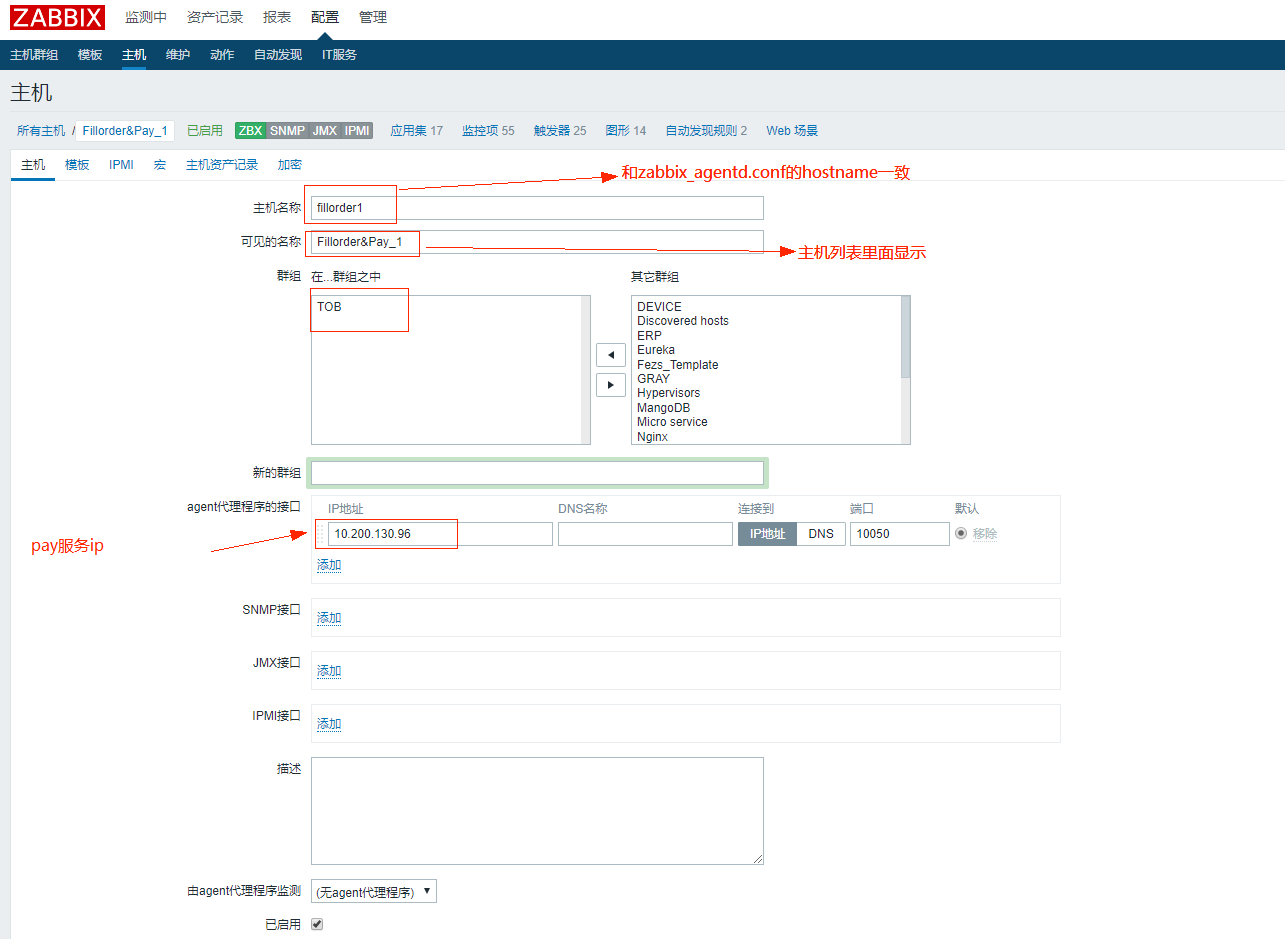Click 添加 for JMX接口

pos(329,671)
